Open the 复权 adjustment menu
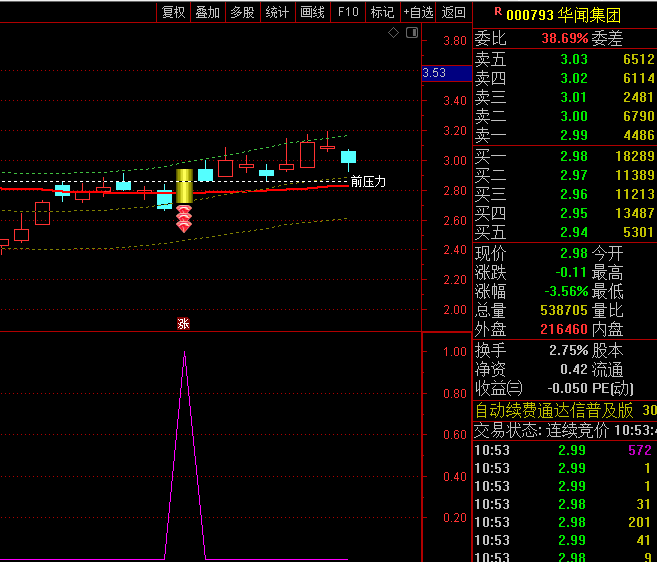Screen dimensions: 657x562 click(x=173, y=12)
